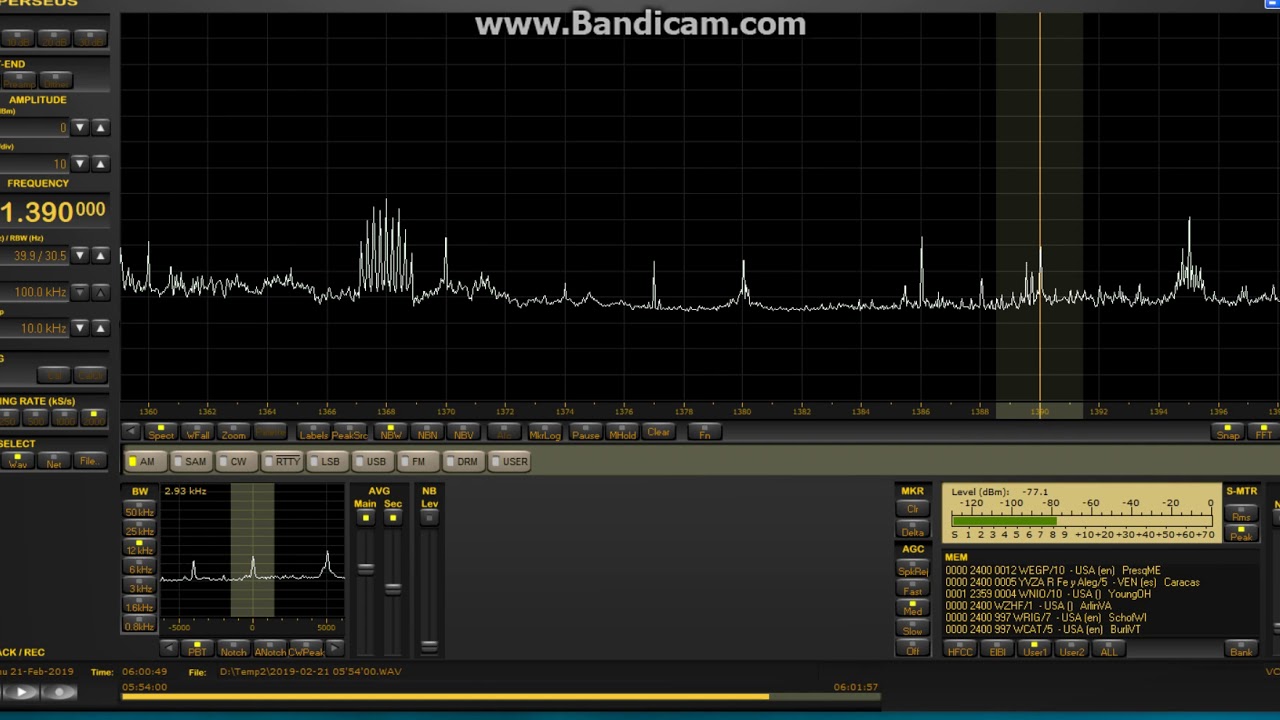Click the Fn function button
The width and height of the screenshot is (1280, 720).
tap(705, 432)
